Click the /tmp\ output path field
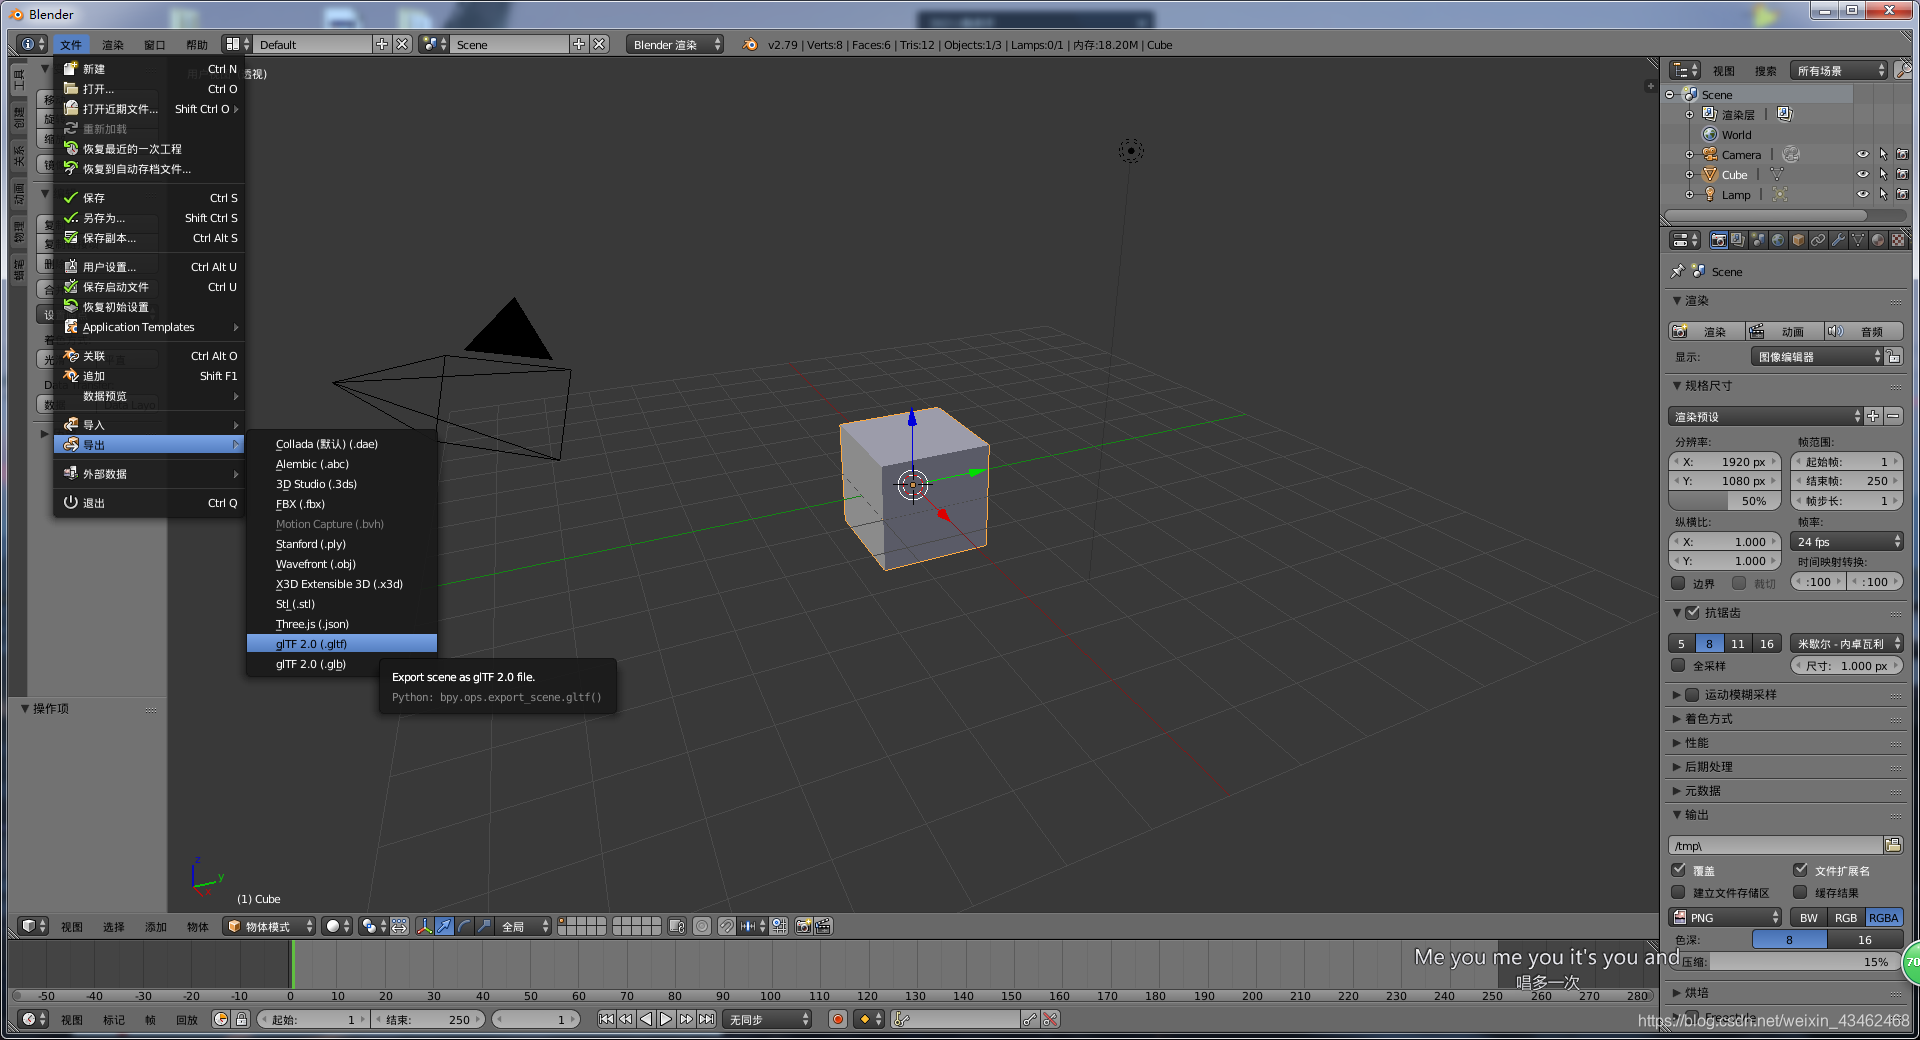Screen dimensions: 1920x1040 1776,845
